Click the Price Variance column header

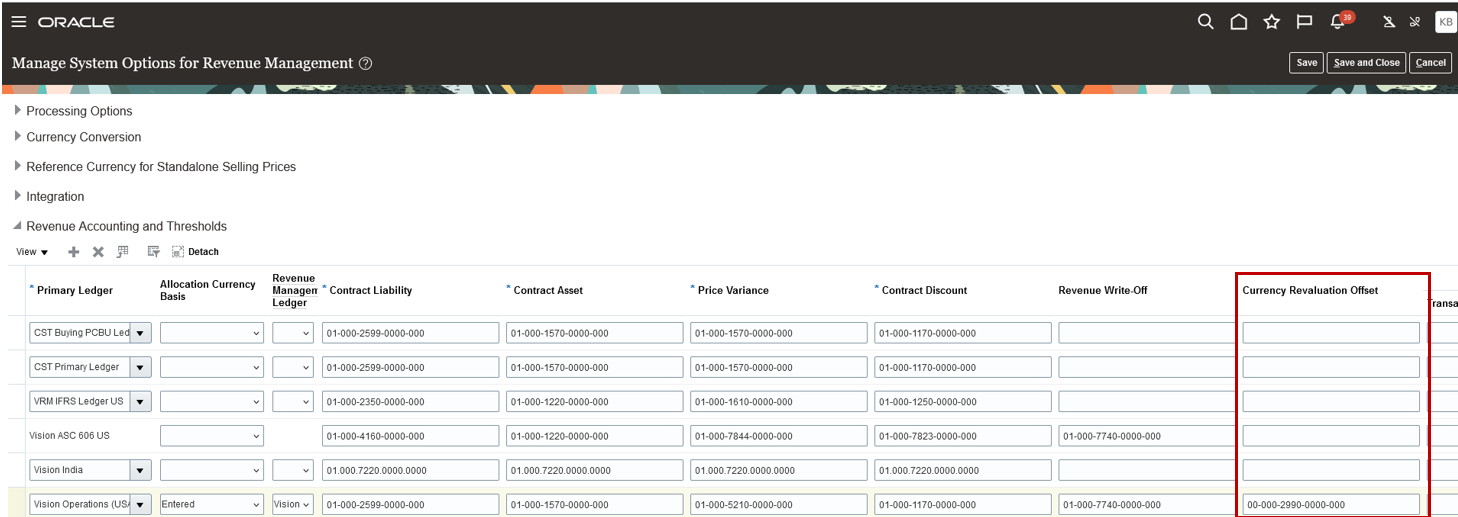(x=733, y=290)
